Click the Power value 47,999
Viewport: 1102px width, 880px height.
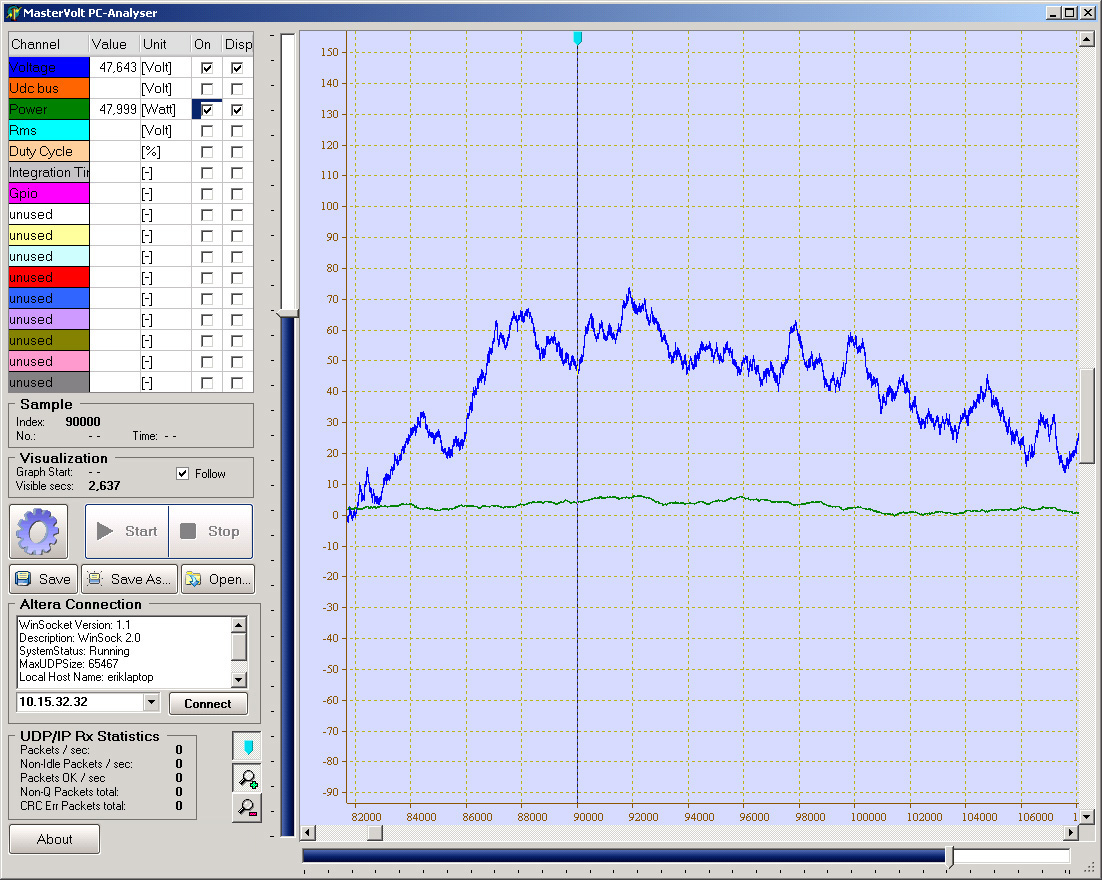(118, 110)
